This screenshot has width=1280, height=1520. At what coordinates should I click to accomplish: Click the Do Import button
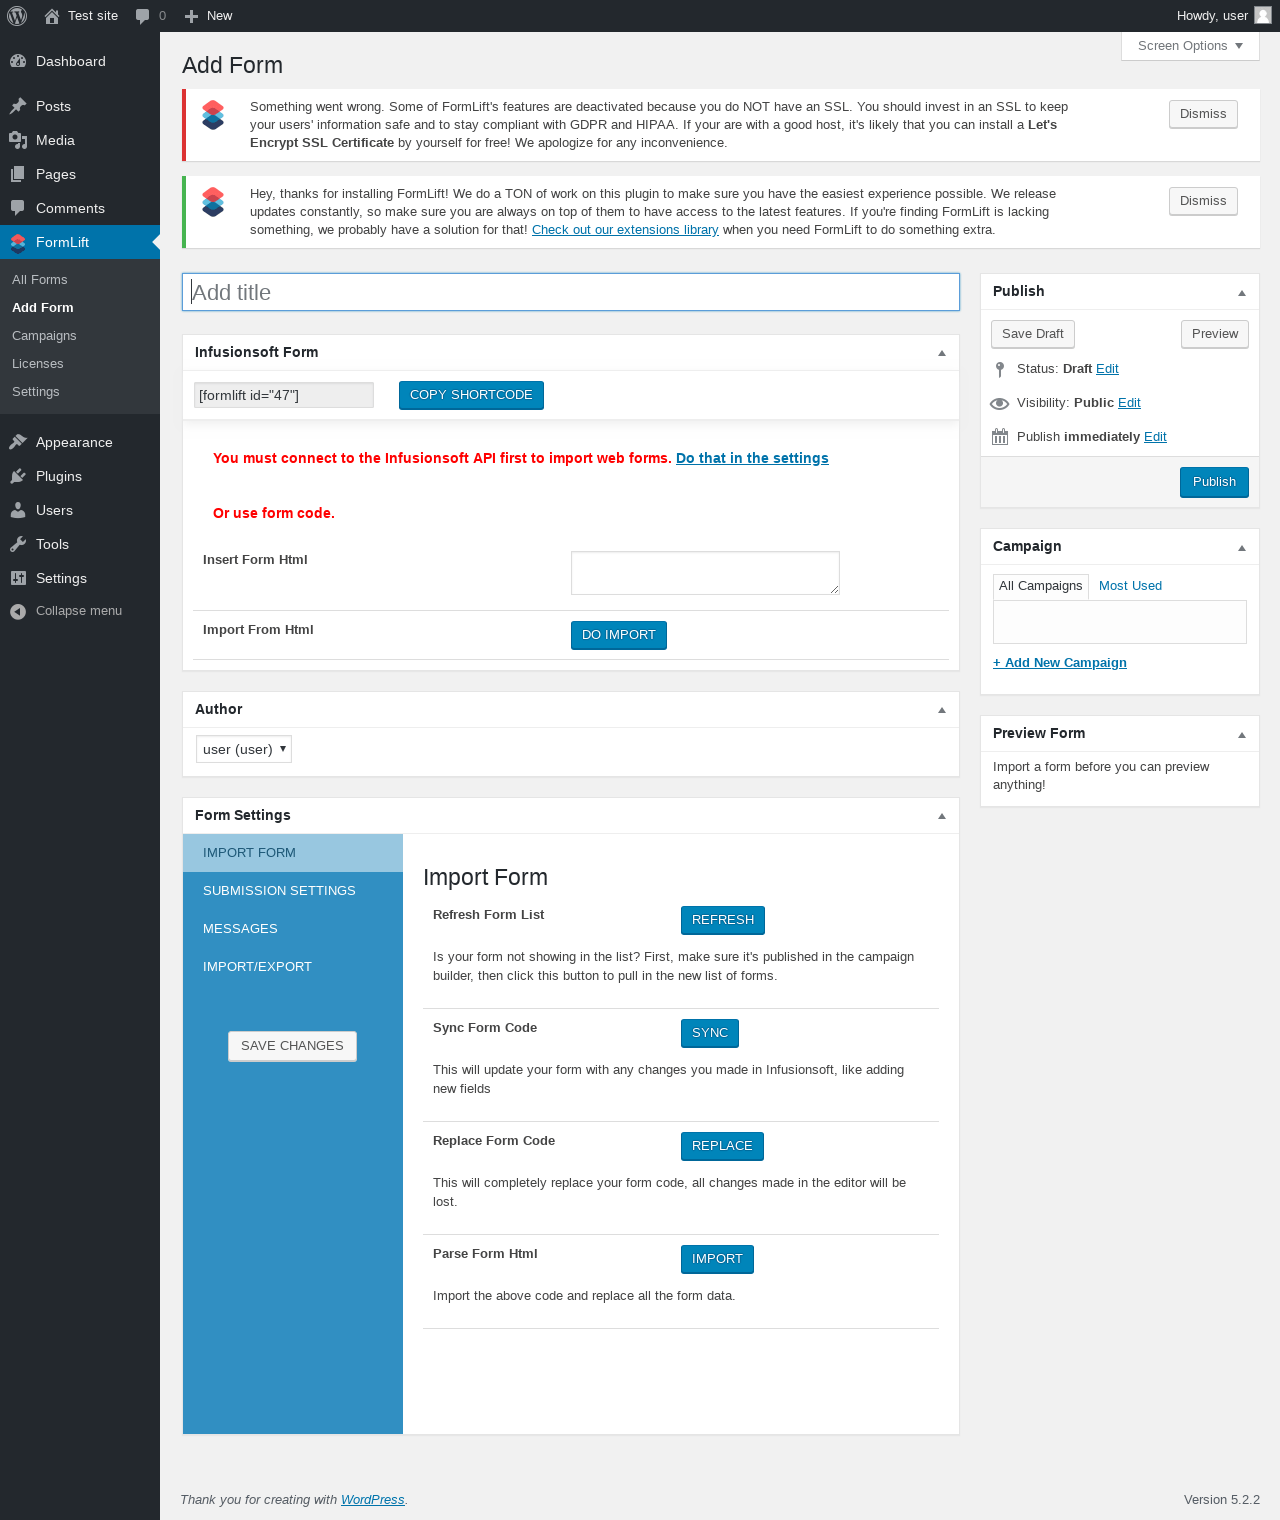click(x=619, y=635)
